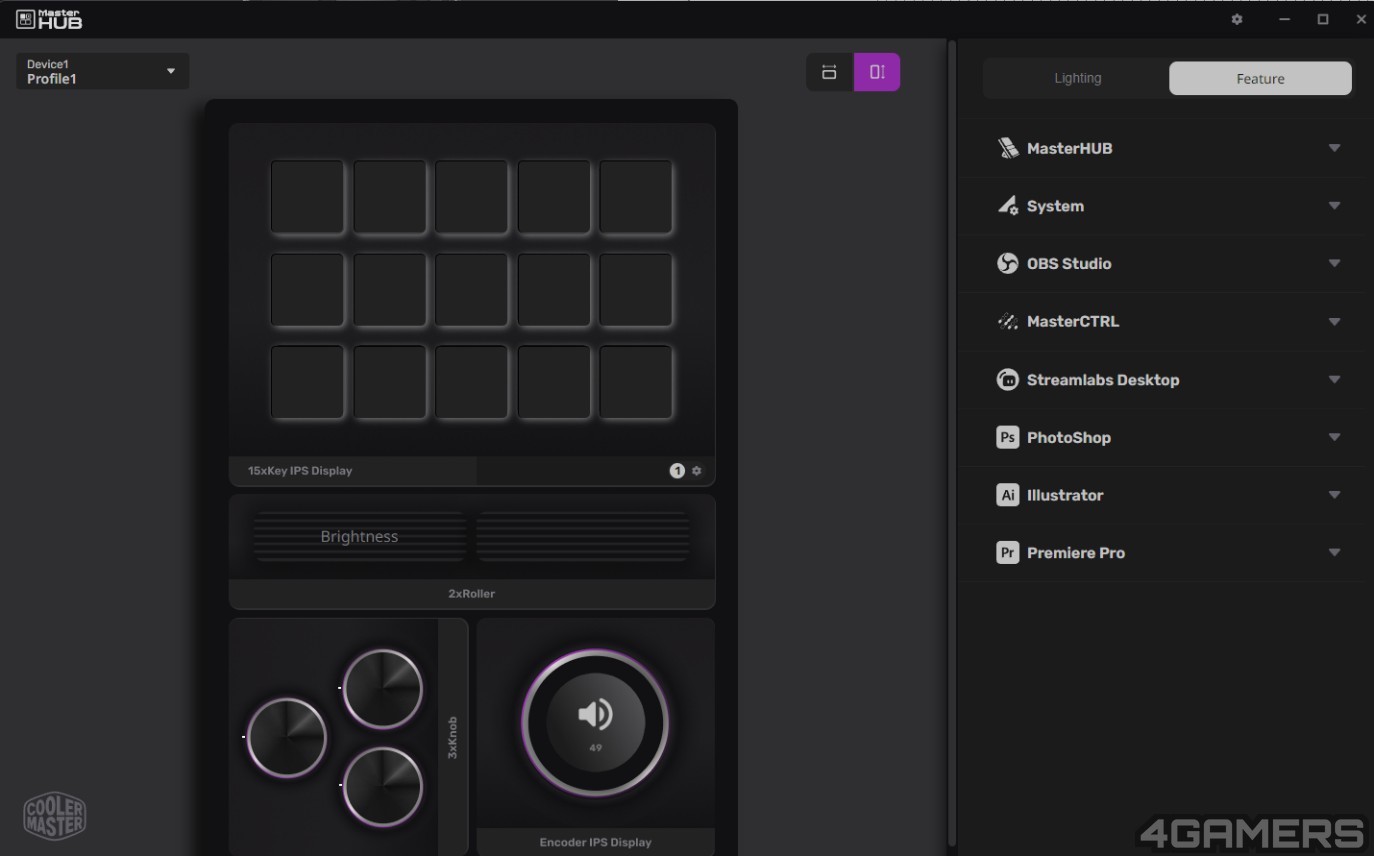Expand the PhotoShop section arrow
The width and height of the screenshot is (1374, 856).
click(1334, 437)
